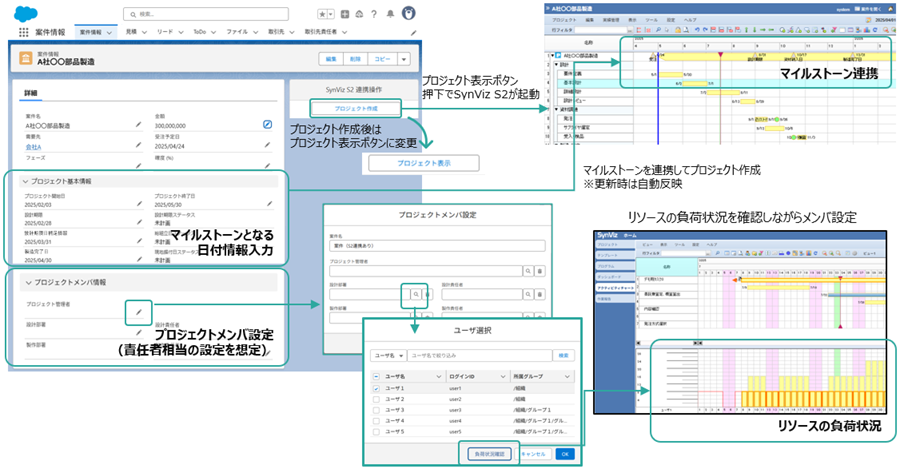
Task: Collapse the プロジェクト基本情報 section
Action: click(x=27, y=182)
